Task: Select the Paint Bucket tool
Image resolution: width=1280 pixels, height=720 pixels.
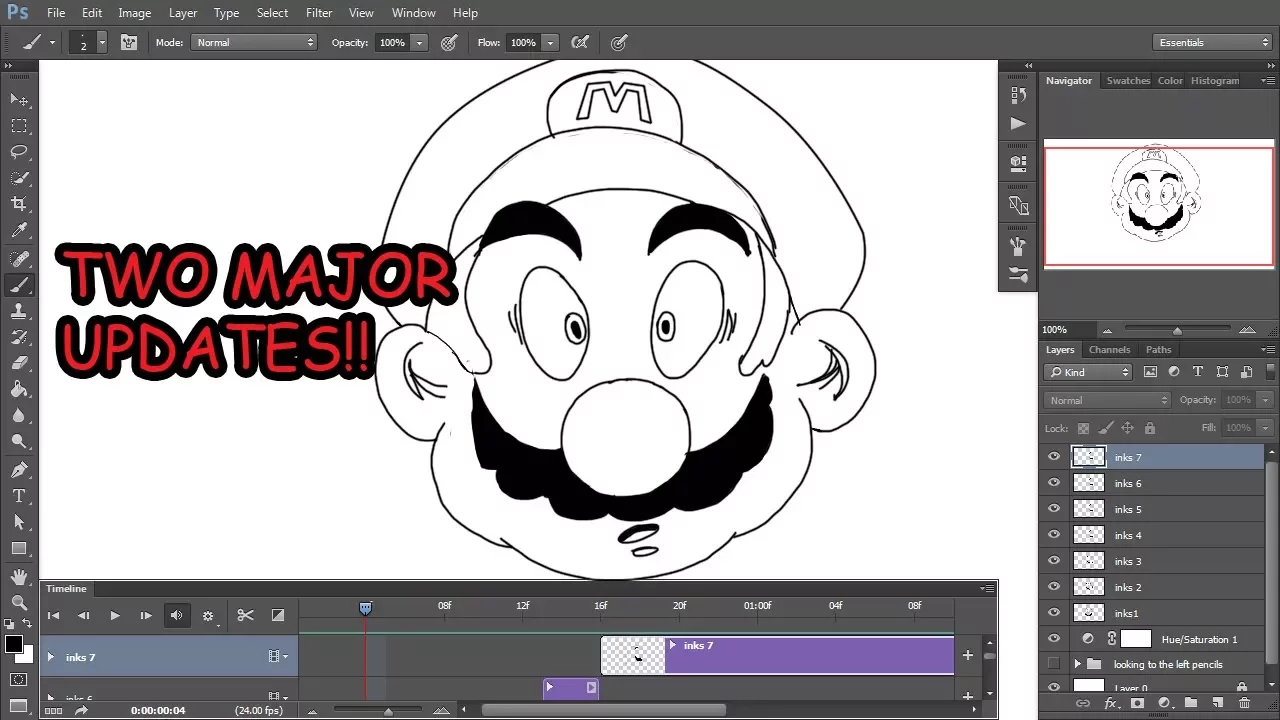Action: click(19, 389)
